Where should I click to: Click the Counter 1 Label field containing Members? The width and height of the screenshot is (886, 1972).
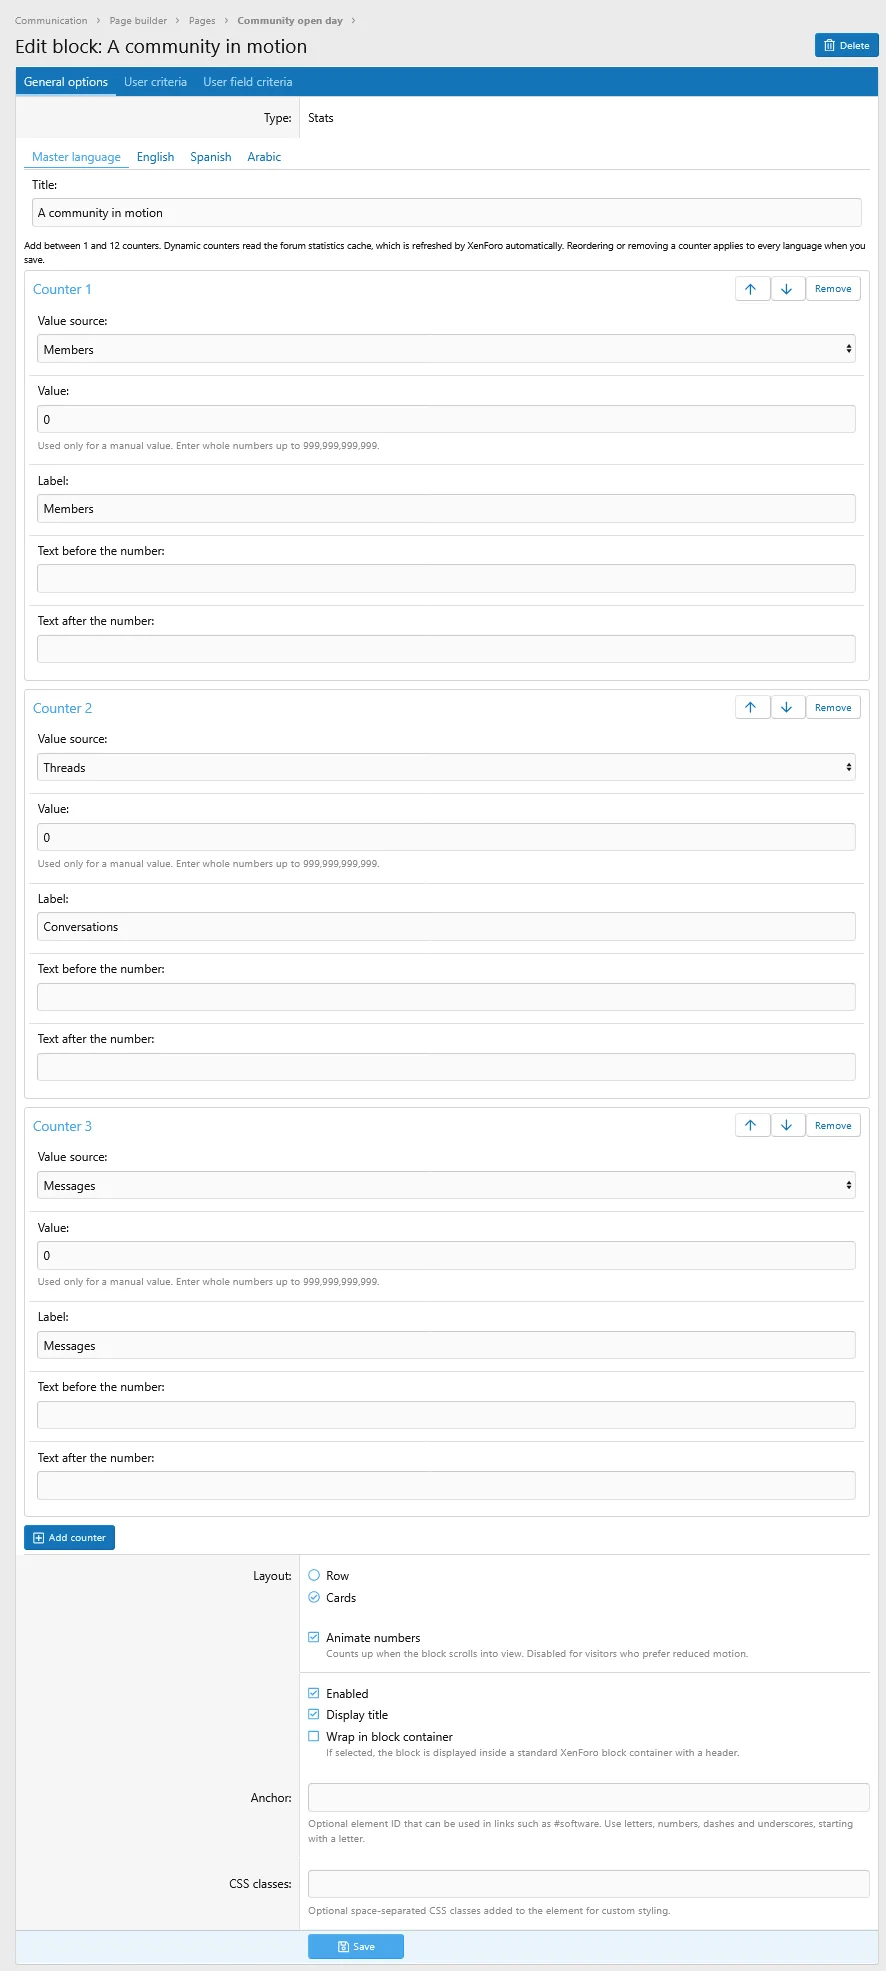446,508
